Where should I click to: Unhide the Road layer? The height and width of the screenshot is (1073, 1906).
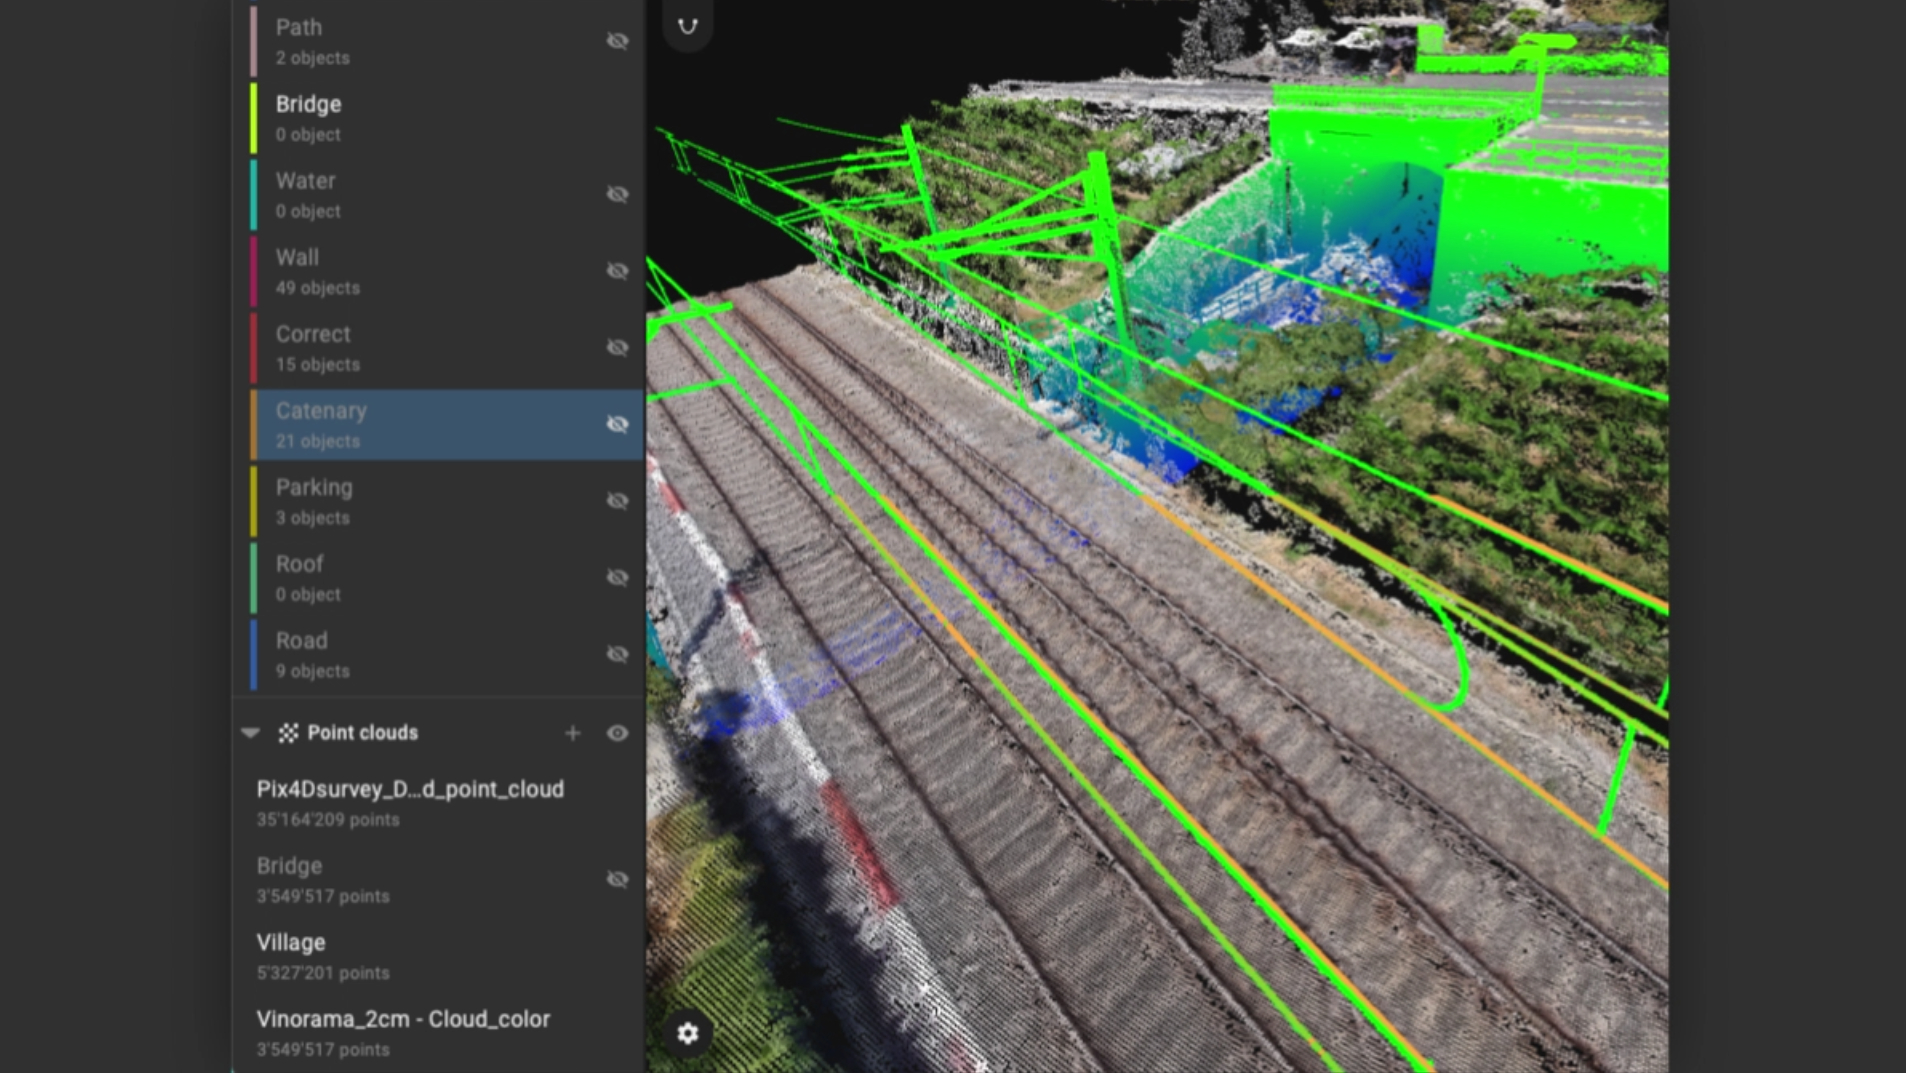click(x=617, y=654)
